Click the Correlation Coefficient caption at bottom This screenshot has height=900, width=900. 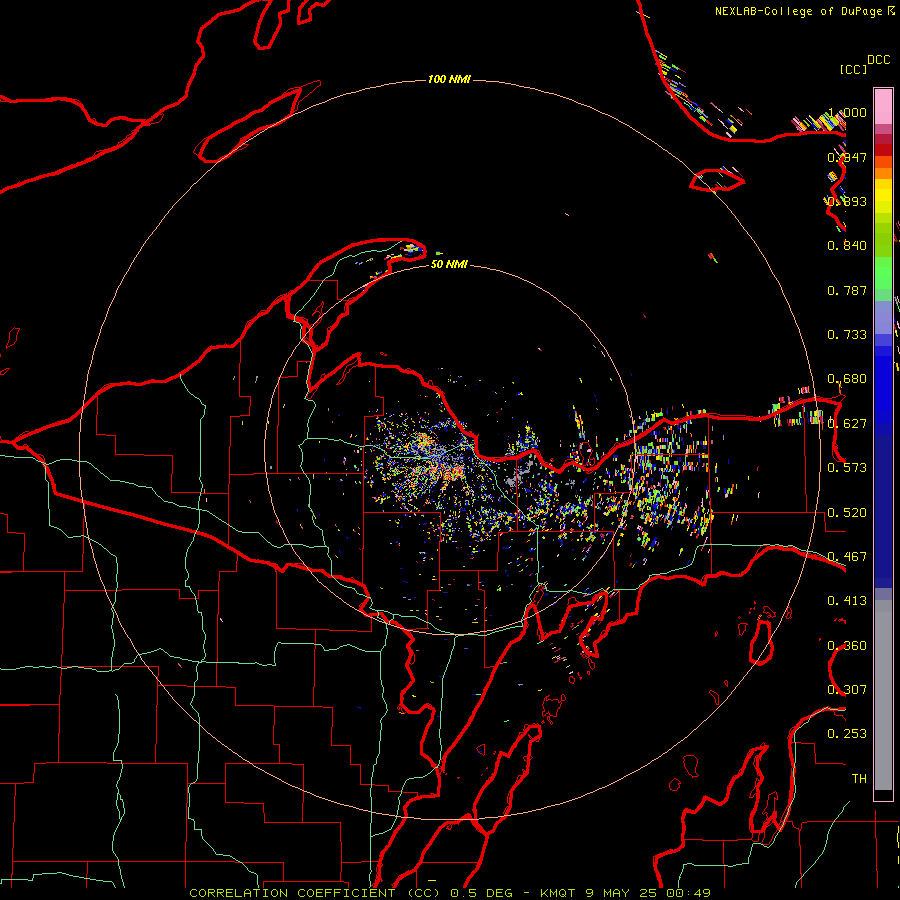[450, 893]
